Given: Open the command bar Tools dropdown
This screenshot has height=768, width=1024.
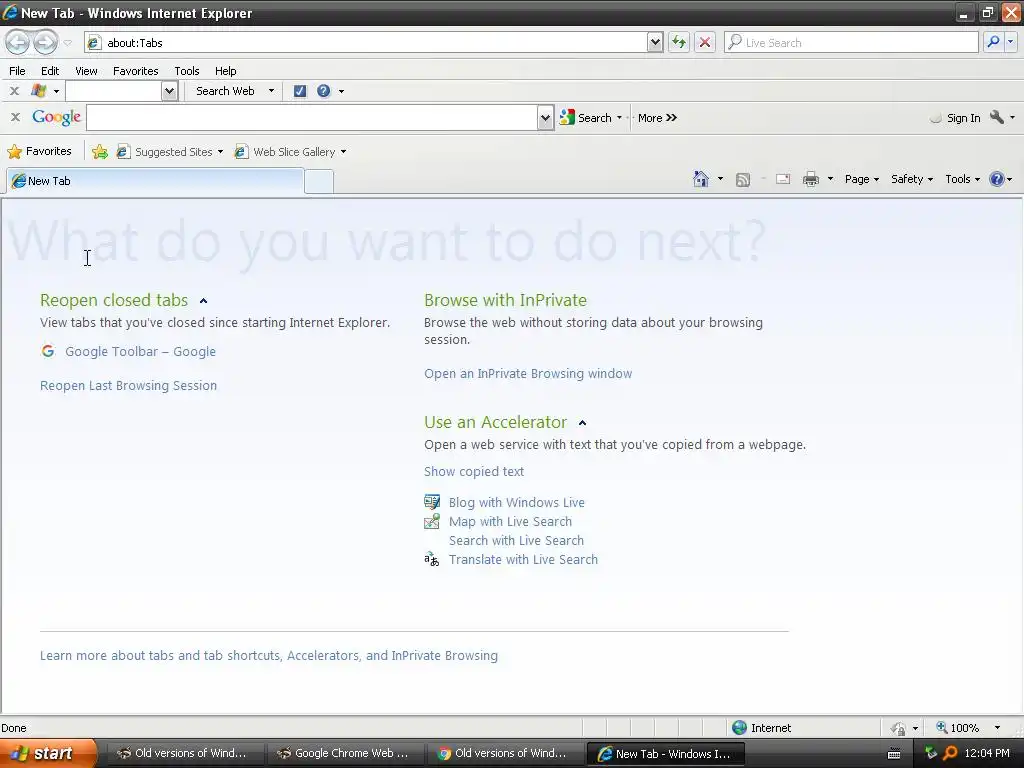Looking at the screenshot, I should 963,179.
